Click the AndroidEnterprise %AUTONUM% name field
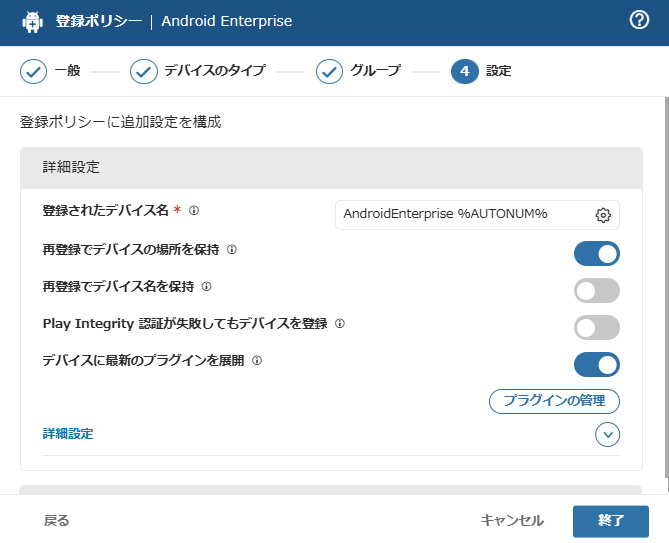Image resolution: width=669 pixels, height=543 pixels. [477, 215]
